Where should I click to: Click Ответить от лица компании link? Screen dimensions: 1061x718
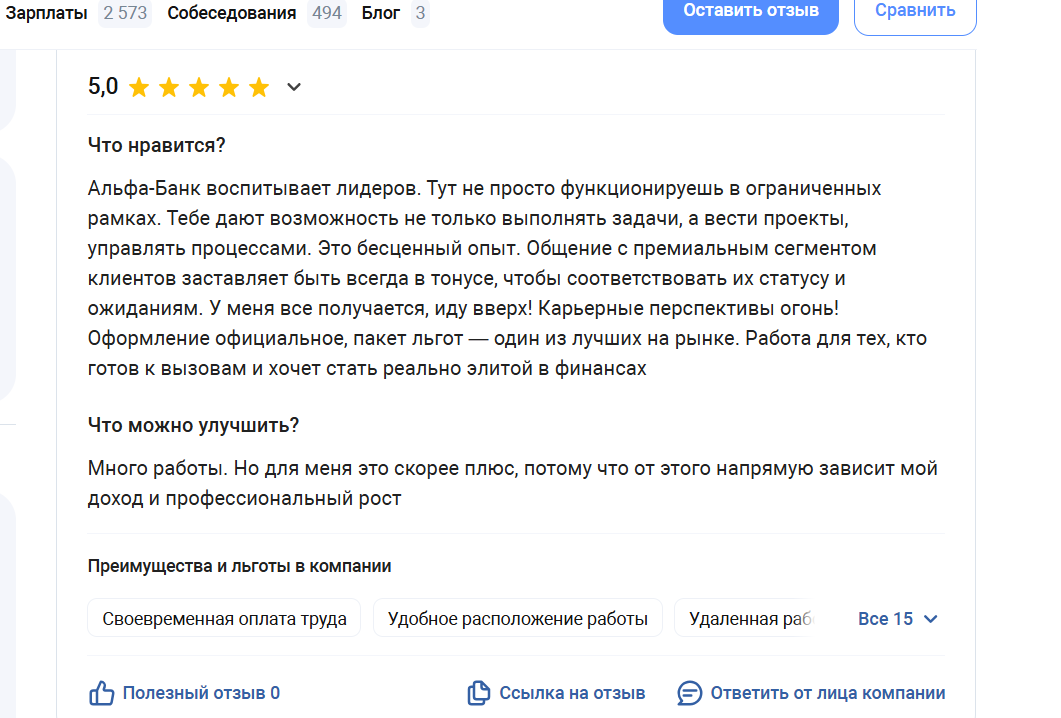tap(827, 693)
